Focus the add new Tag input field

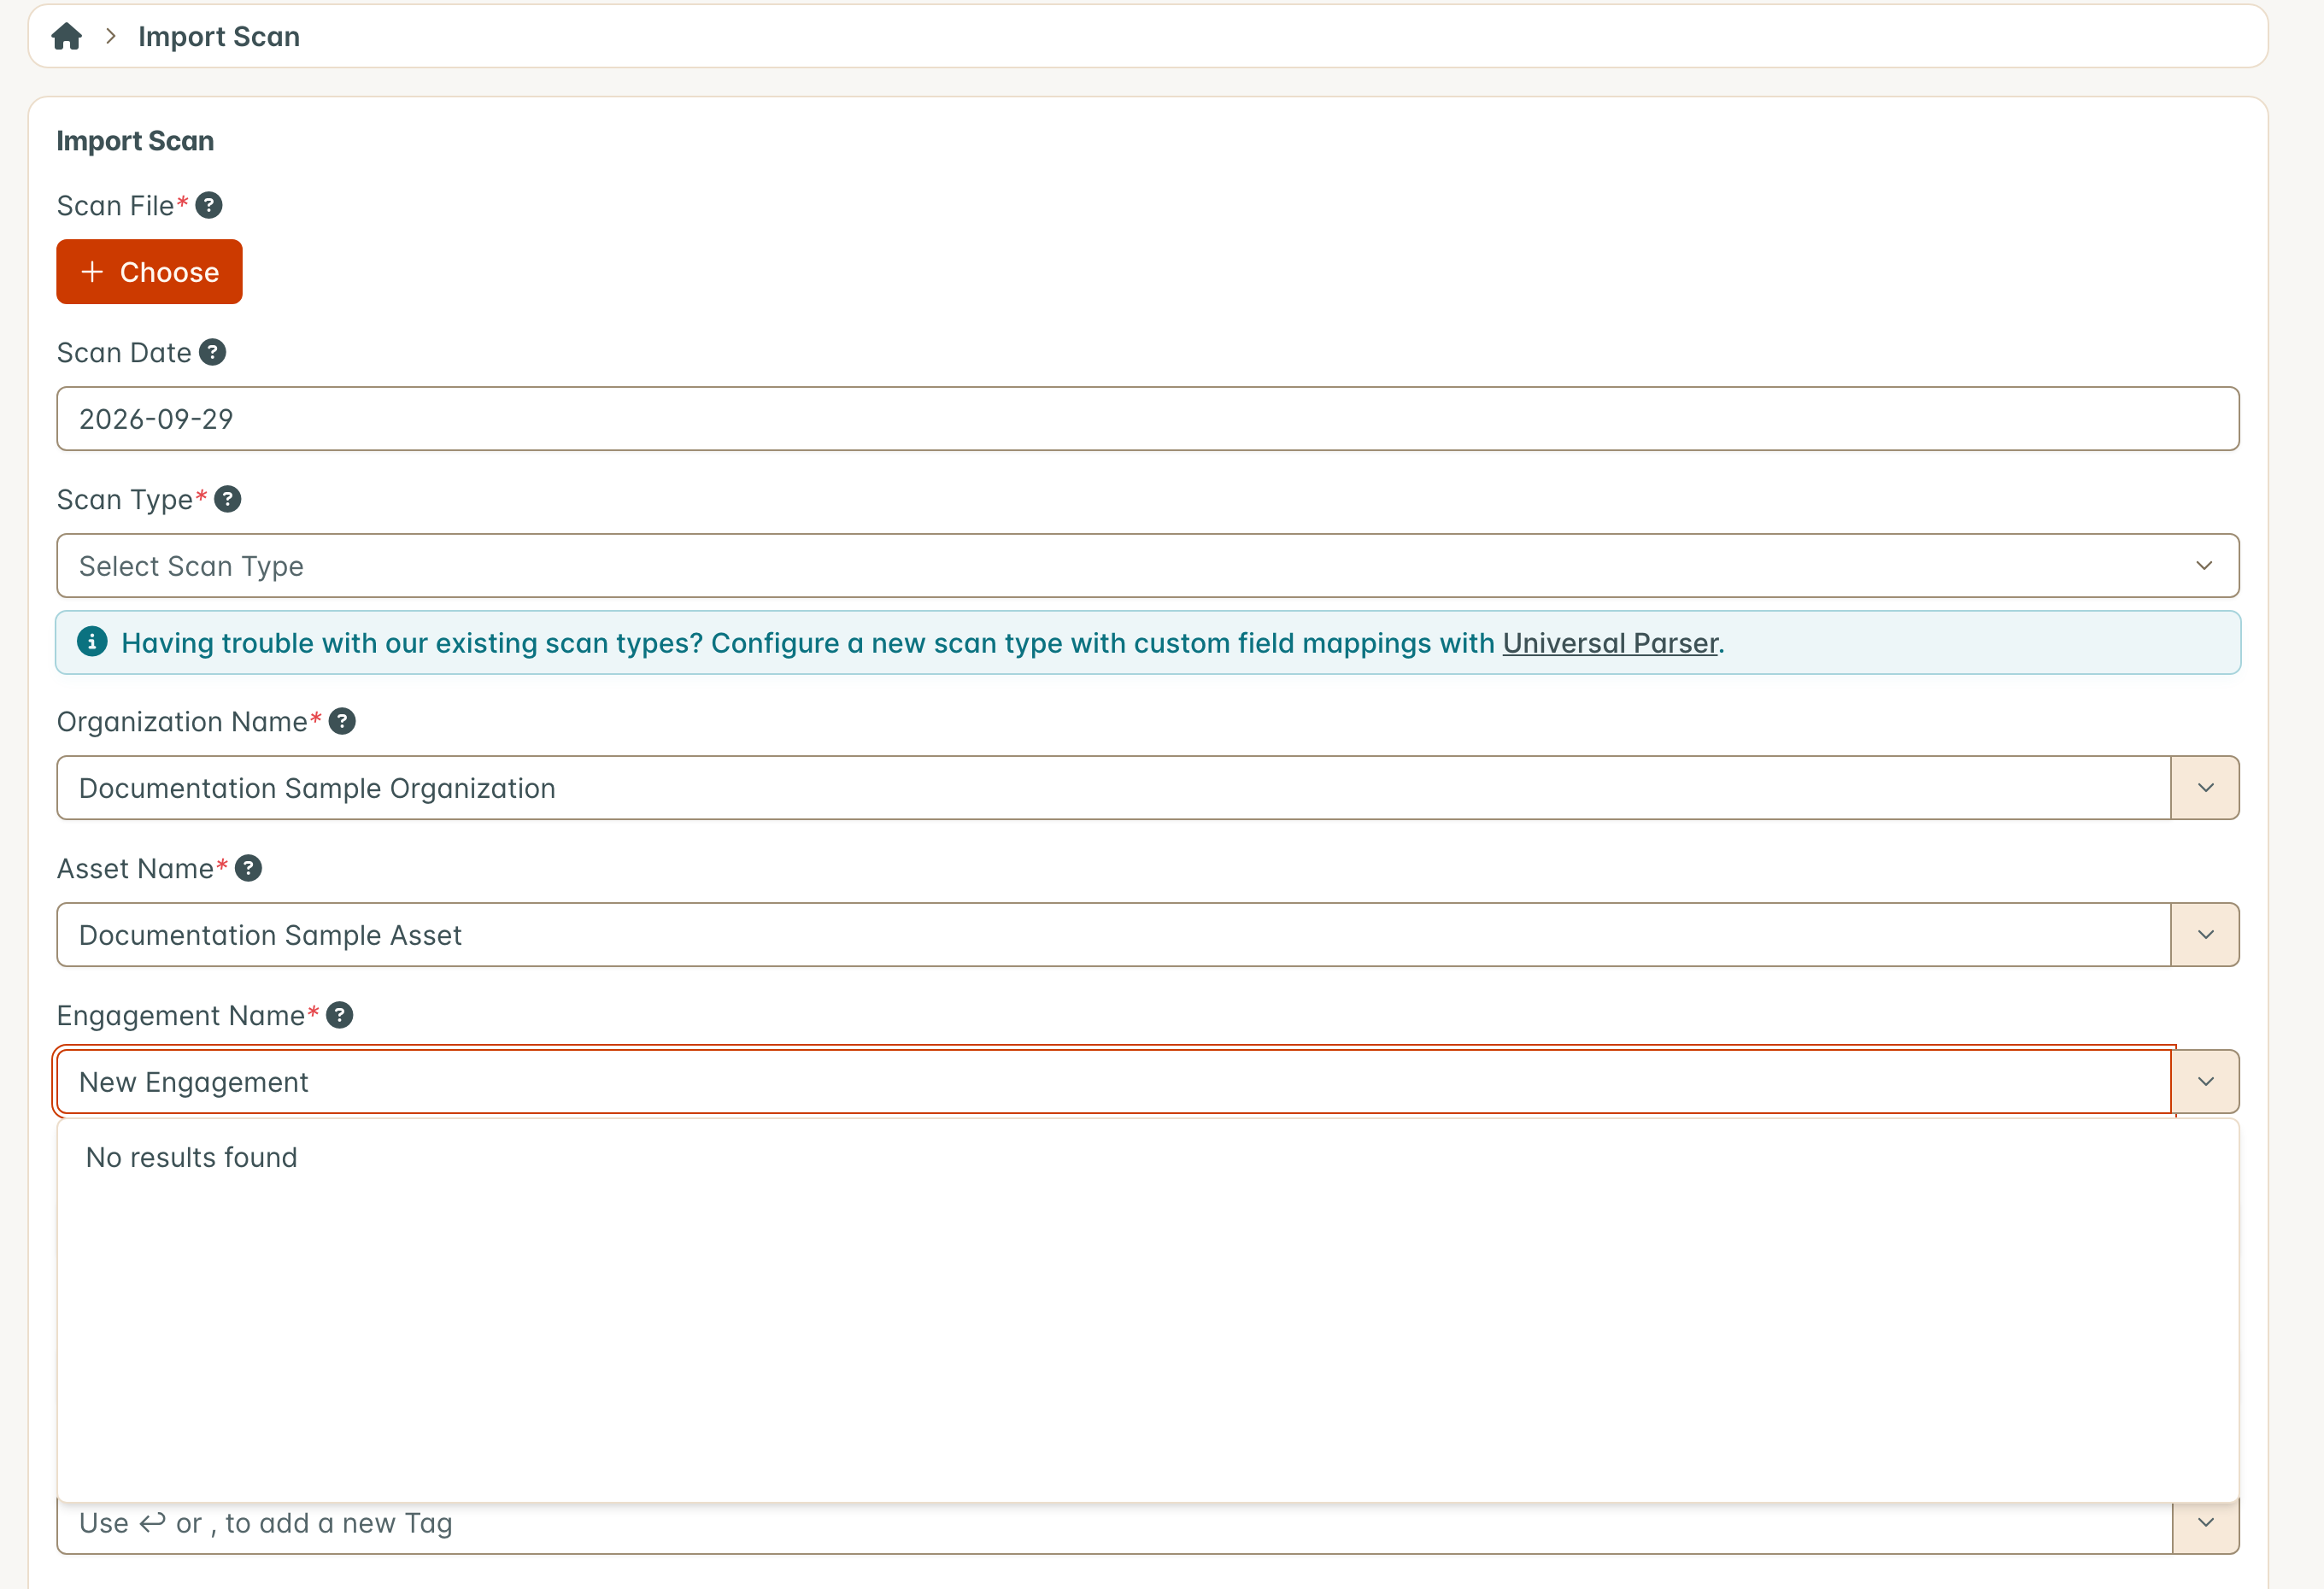(1113, 1524)
